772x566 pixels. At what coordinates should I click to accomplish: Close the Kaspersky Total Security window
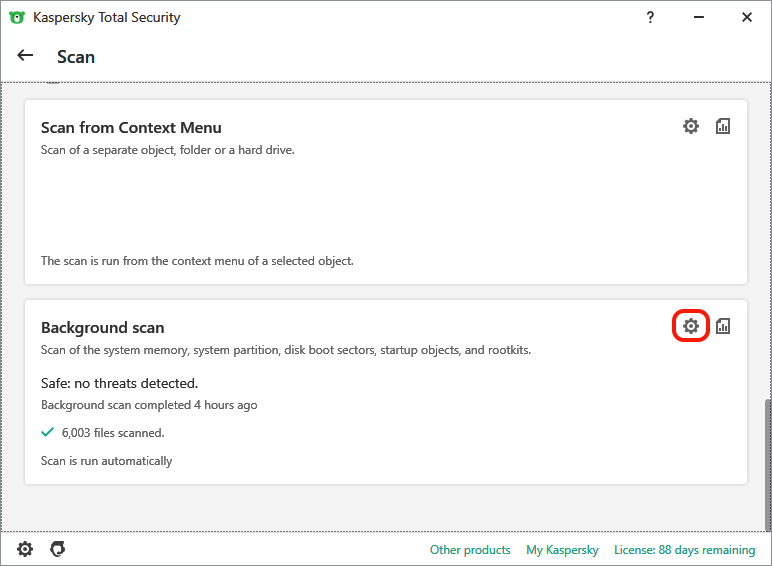click(x=747, y=17)
